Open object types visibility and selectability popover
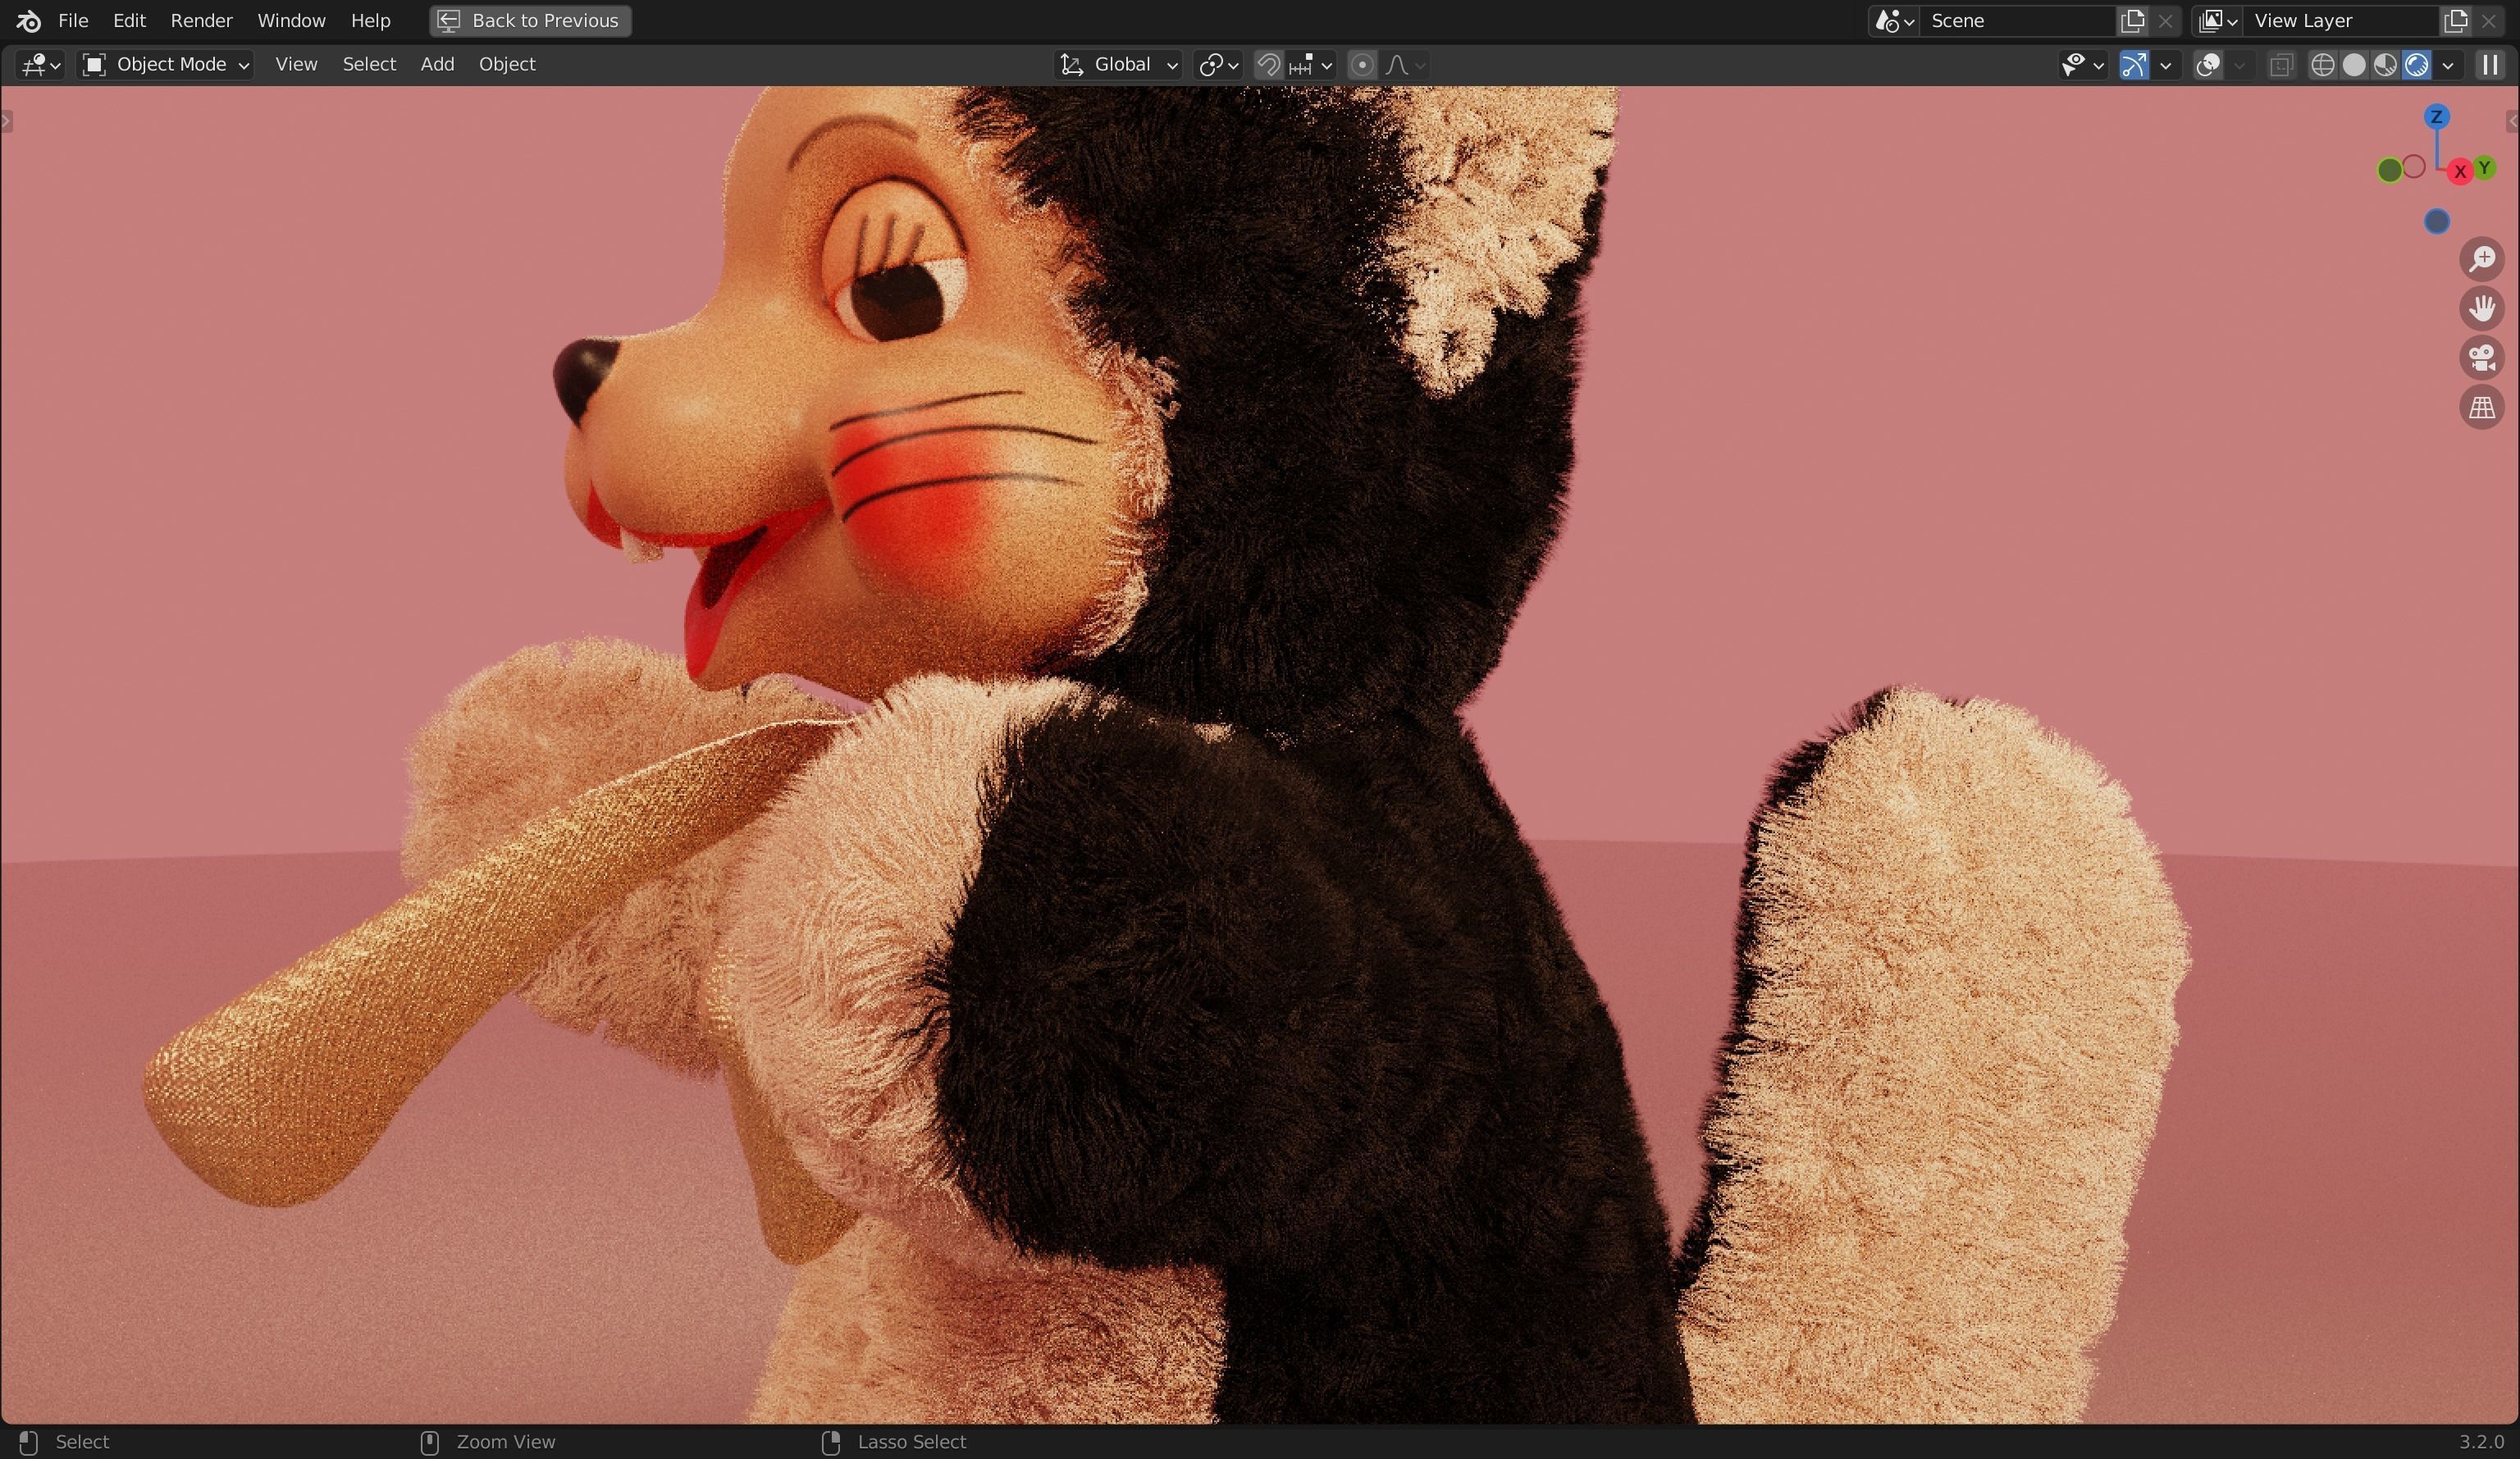This screenshot has height=1459, width=2520. coord(2082,65)
